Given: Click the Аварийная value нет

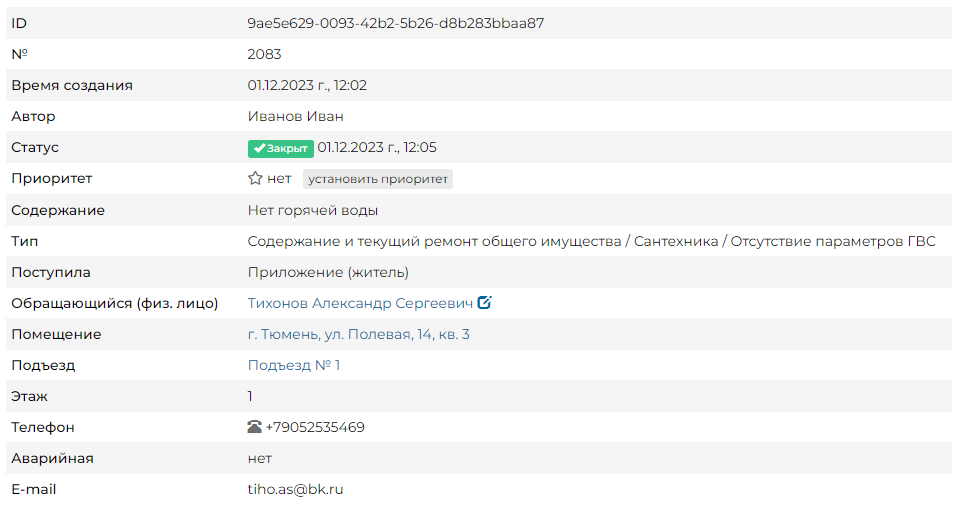Looking at the screenshot, I should [x=260, y=458].
